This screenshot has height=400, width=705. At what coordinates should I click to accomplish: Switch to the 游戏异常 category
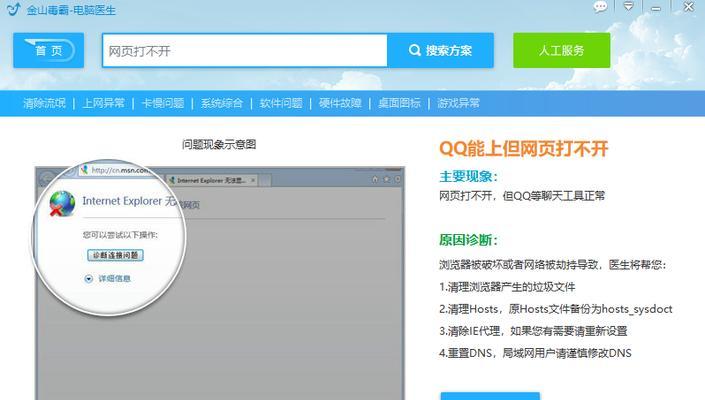point(458,103)
